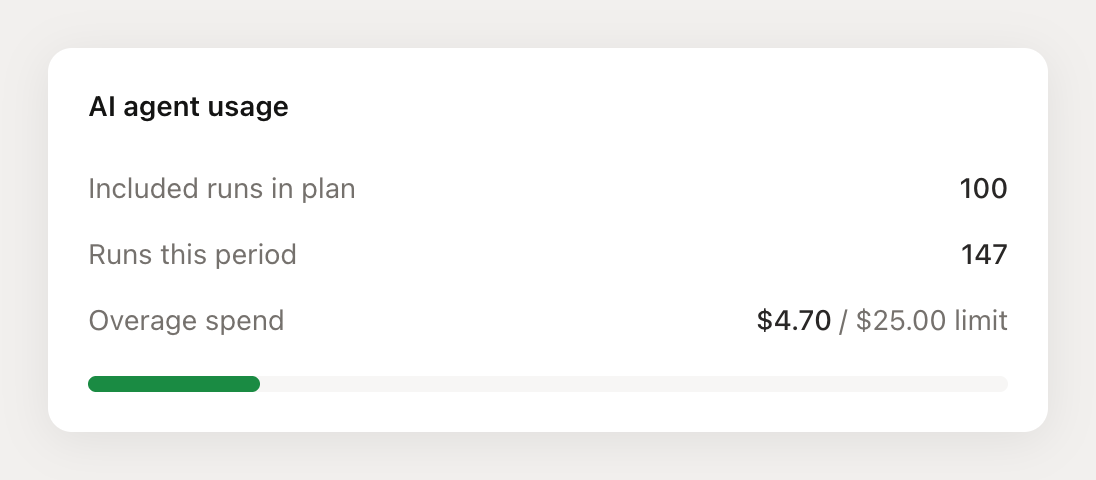
Task: Click the word "limit" after $25.00
Action: pos(979,321)
